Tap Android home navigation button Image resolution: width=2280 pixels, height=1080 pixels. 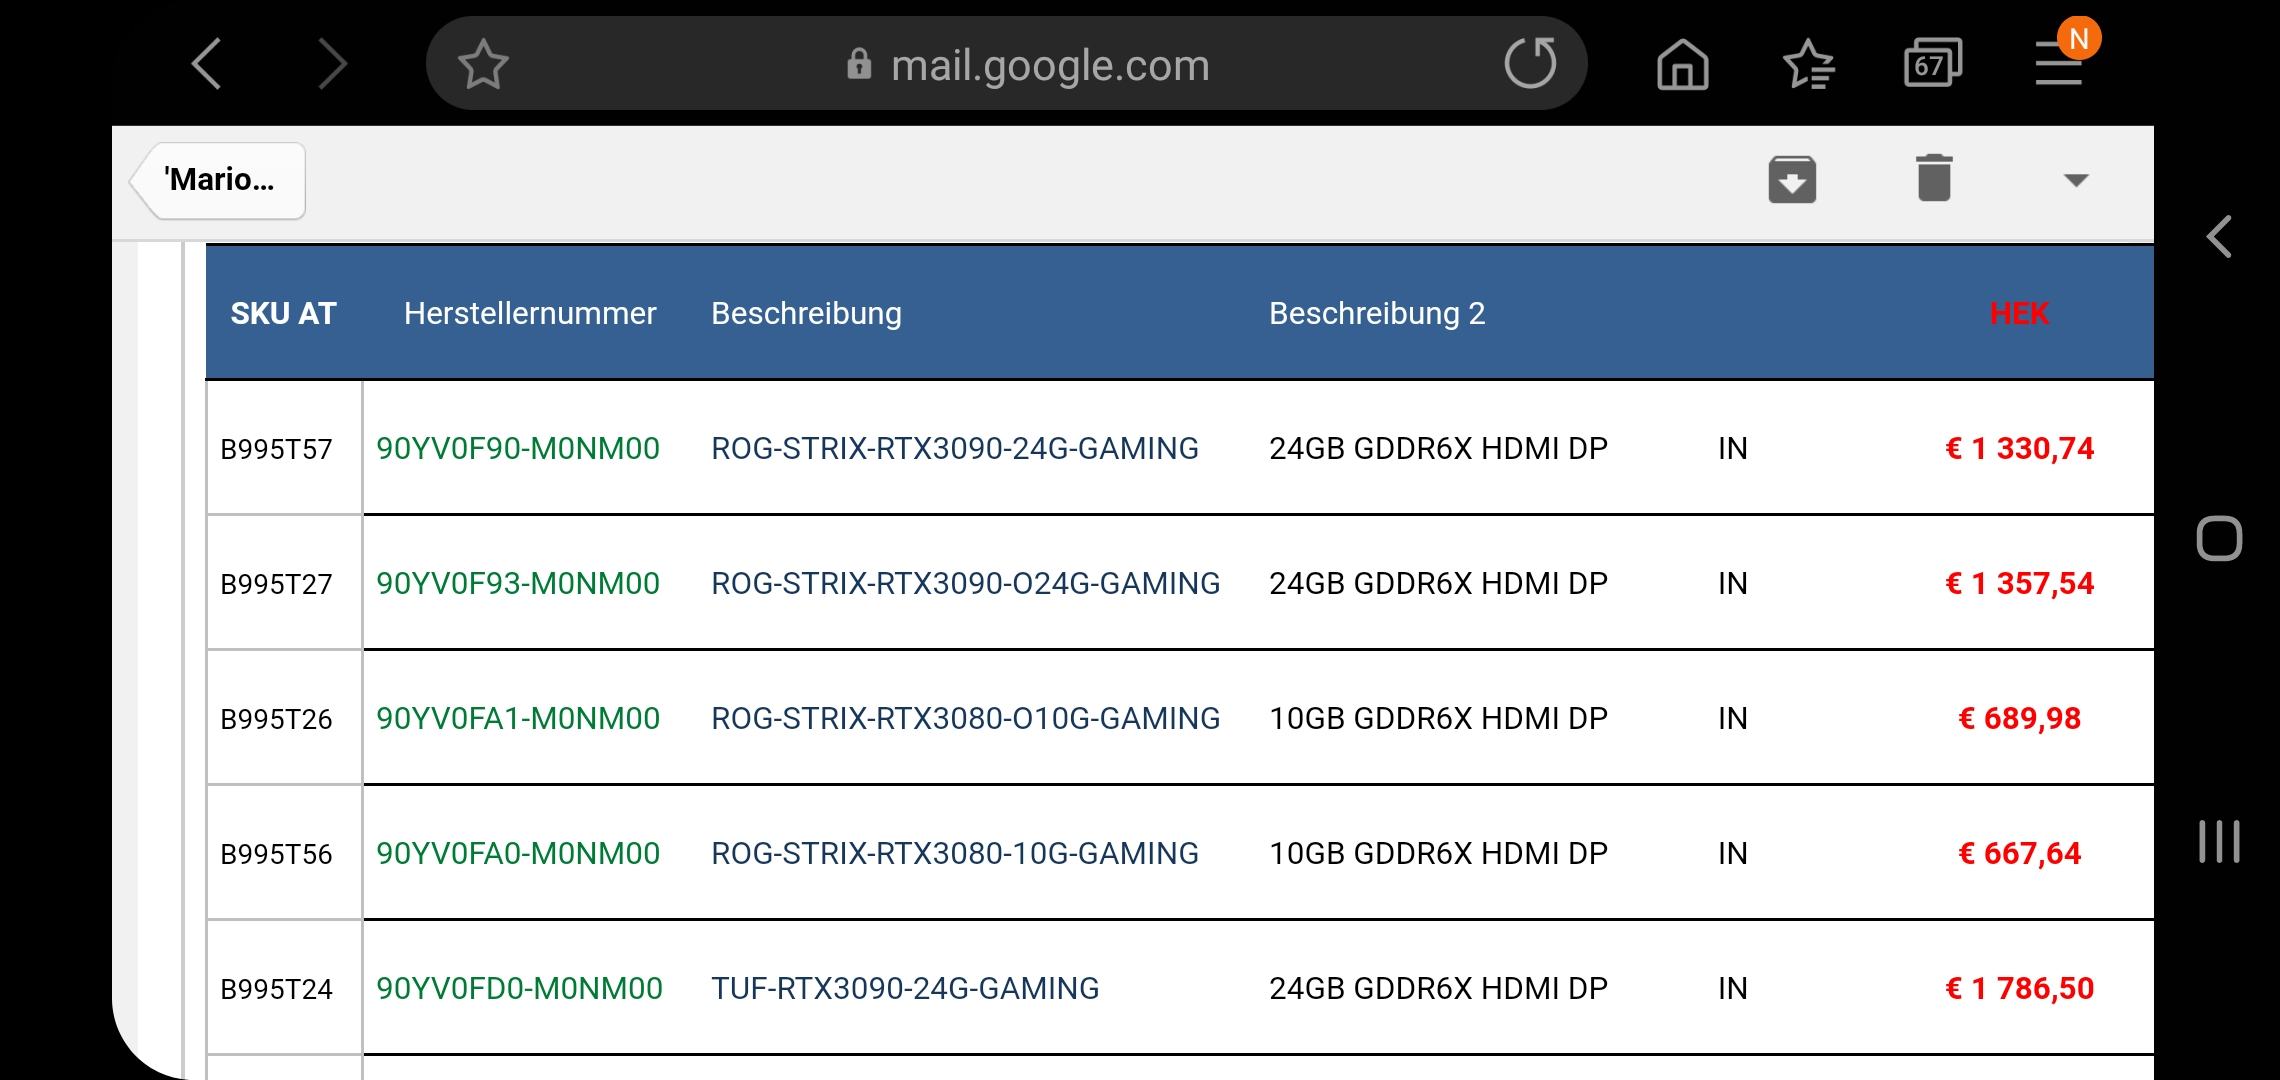pos(2219,539)
